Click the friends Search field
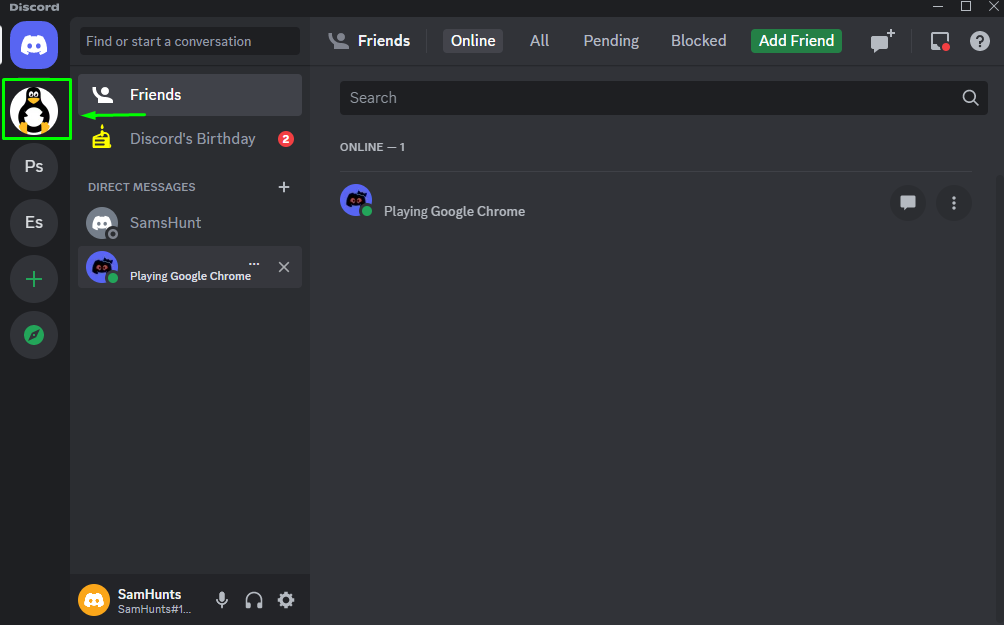Screen dimensions: 1004x625 pyautogui.click(x=663, y=98)
